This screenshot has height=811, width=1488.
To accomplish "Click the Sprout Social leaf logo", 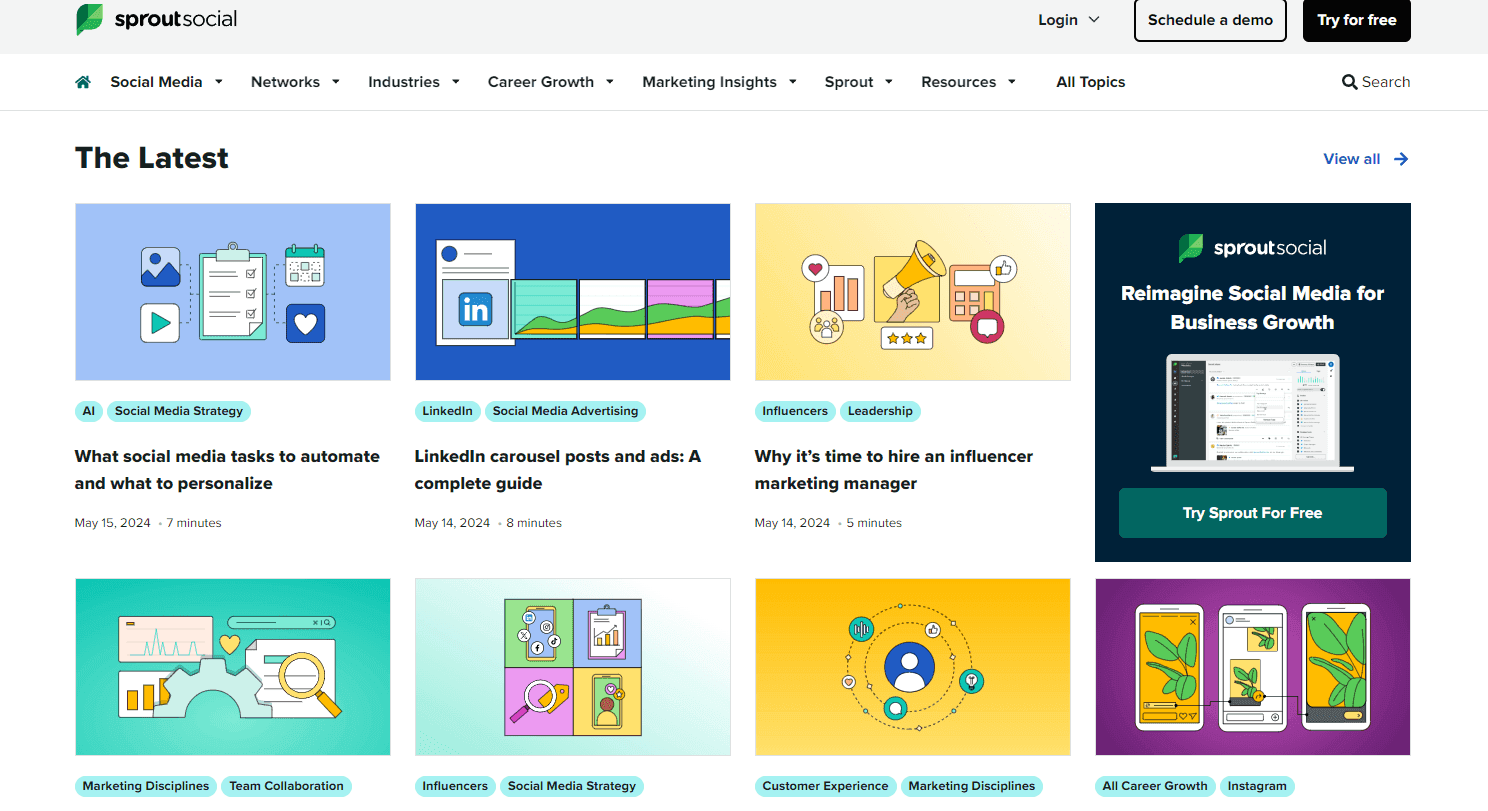I will point(89,20).
